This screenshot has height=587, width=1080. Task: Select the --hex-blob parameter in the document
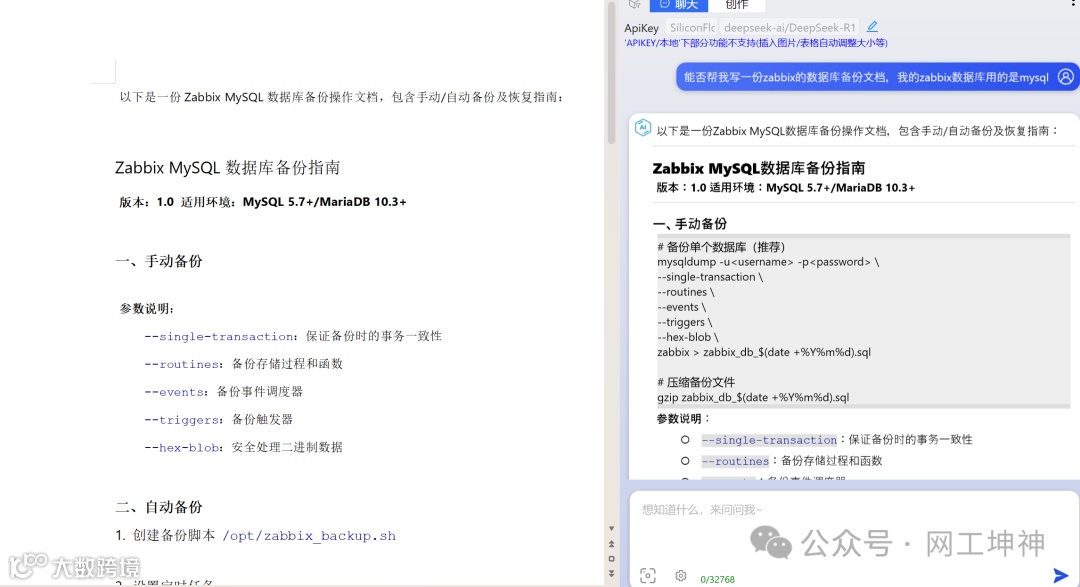click(x=181, y=447)
